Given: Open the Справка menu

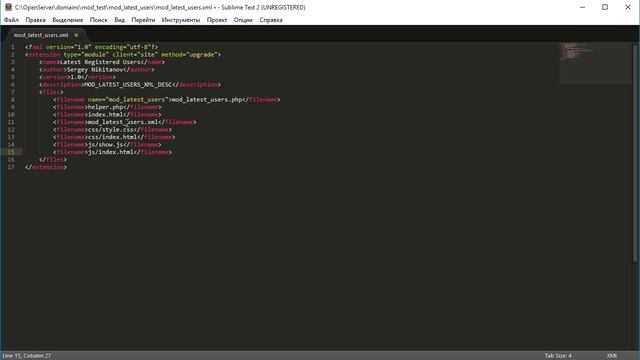Looking at the screenshot, I should click(x=271, y=20).
